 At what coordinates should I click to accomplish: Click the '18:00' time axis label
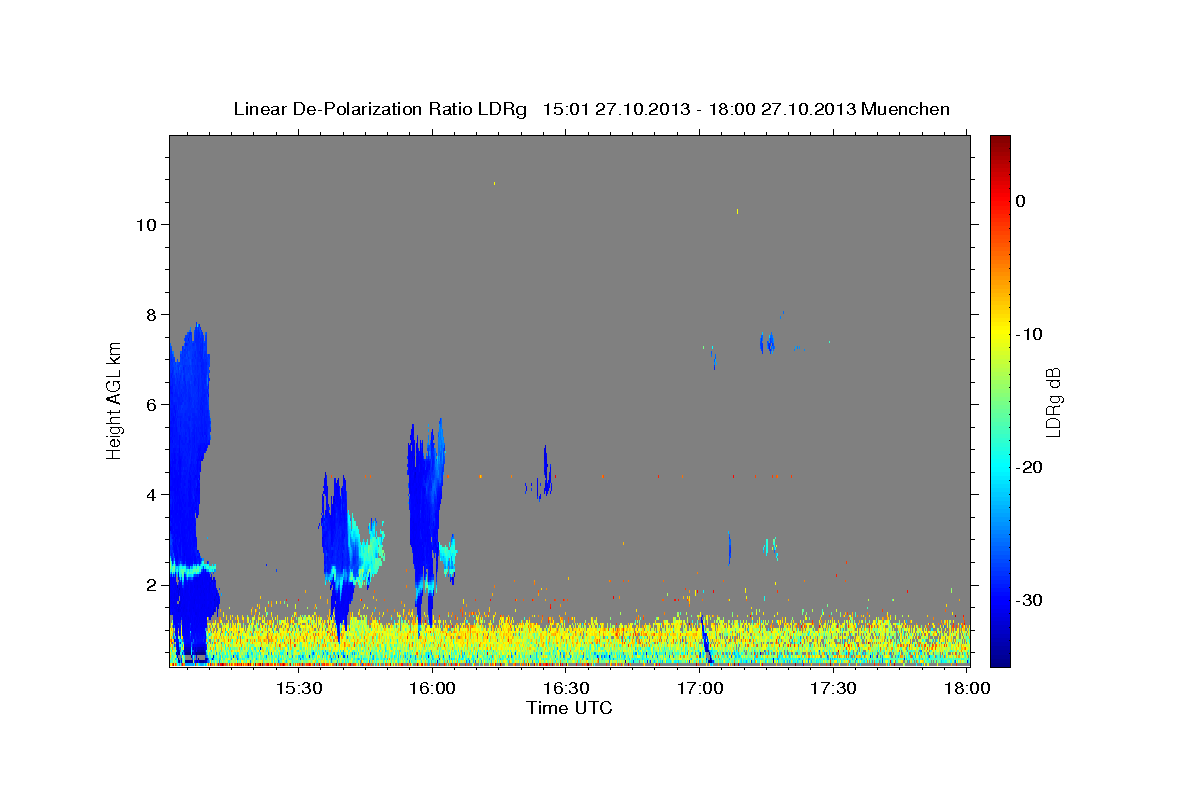pos(967,688)
